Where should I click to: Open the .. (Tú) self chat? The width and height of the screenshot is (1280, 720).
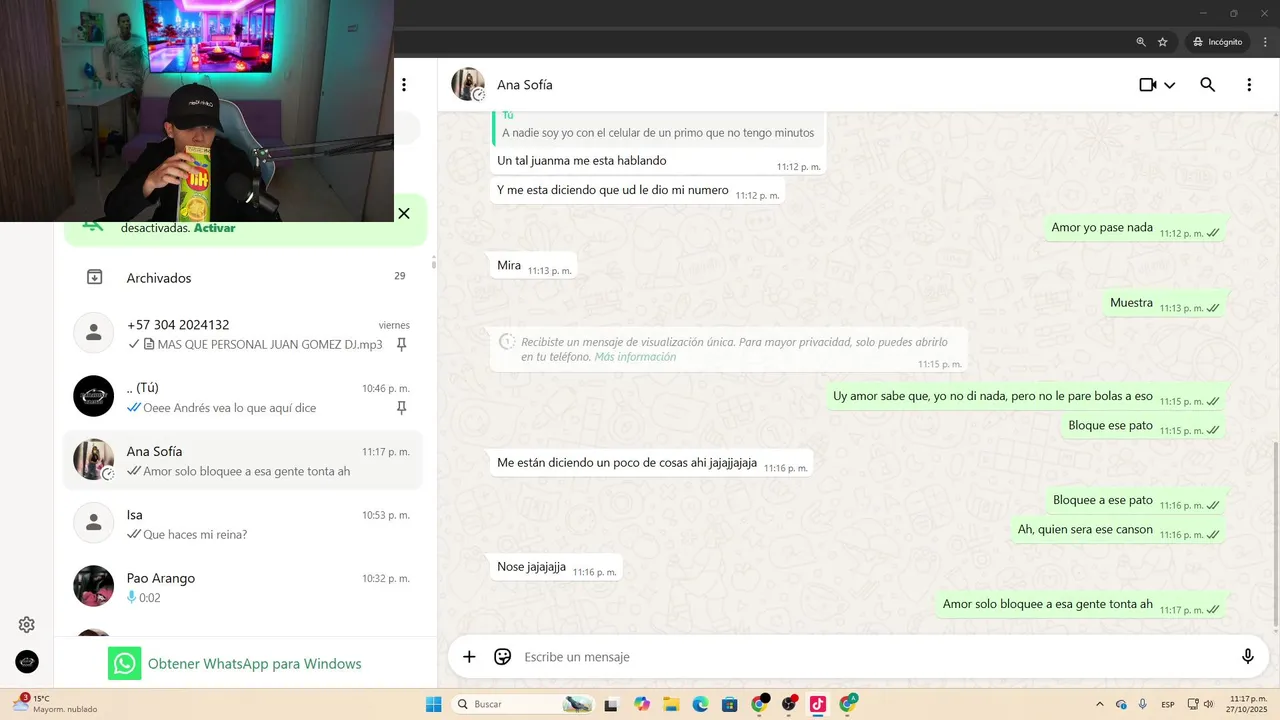243,397
